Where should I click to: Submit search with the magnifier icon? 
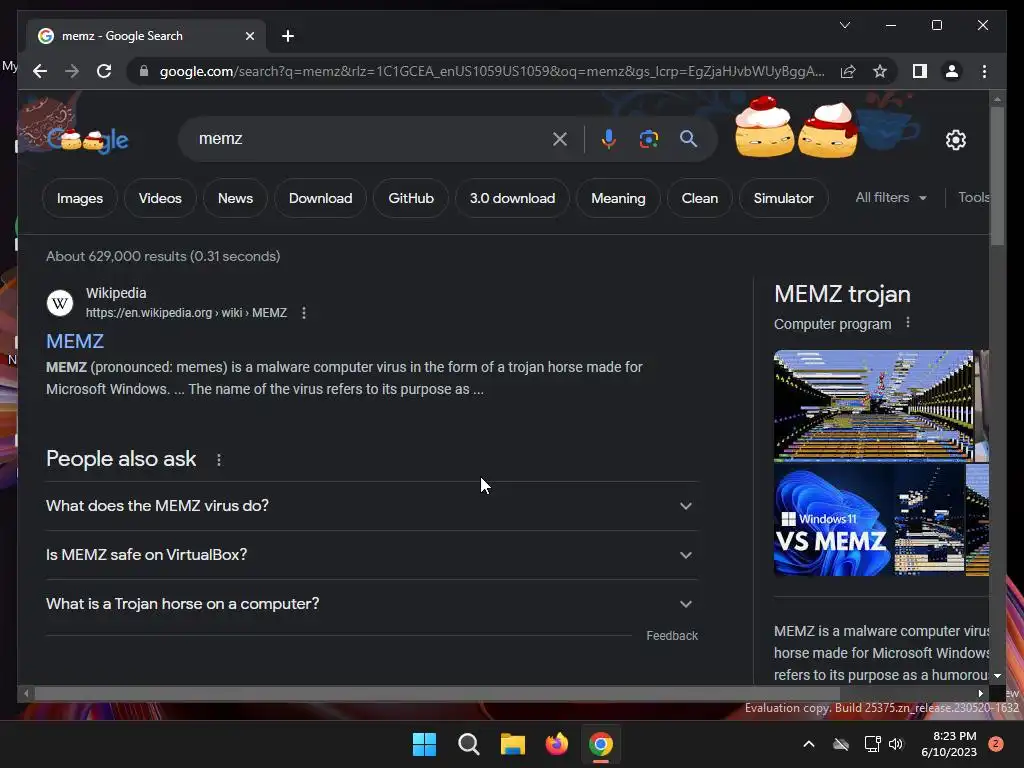click(688, 138)
